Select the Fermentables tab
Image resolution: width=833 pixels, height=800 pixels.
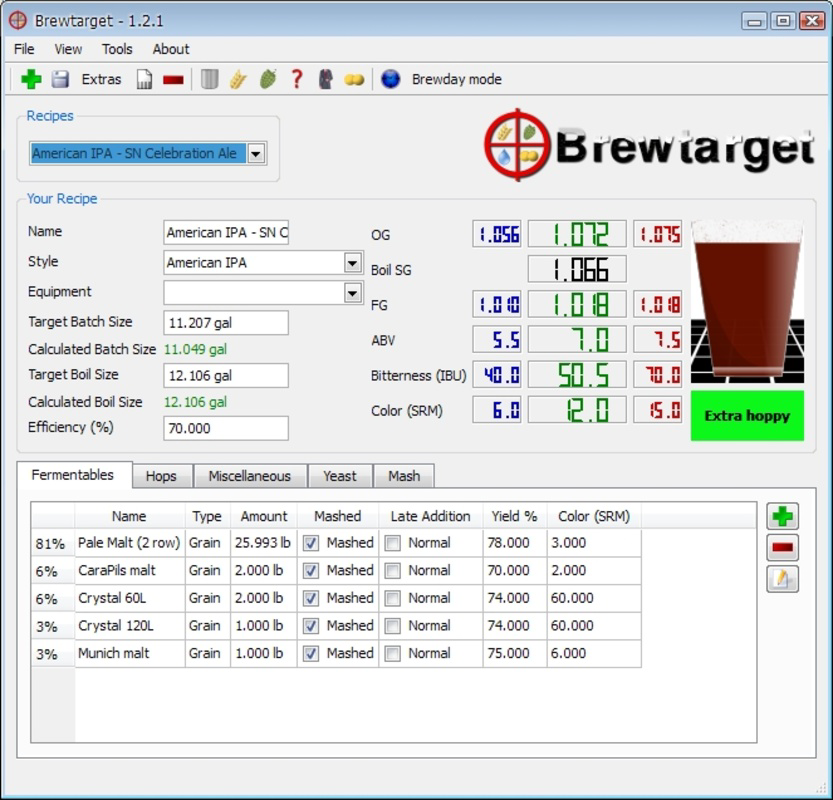point(73,475)
